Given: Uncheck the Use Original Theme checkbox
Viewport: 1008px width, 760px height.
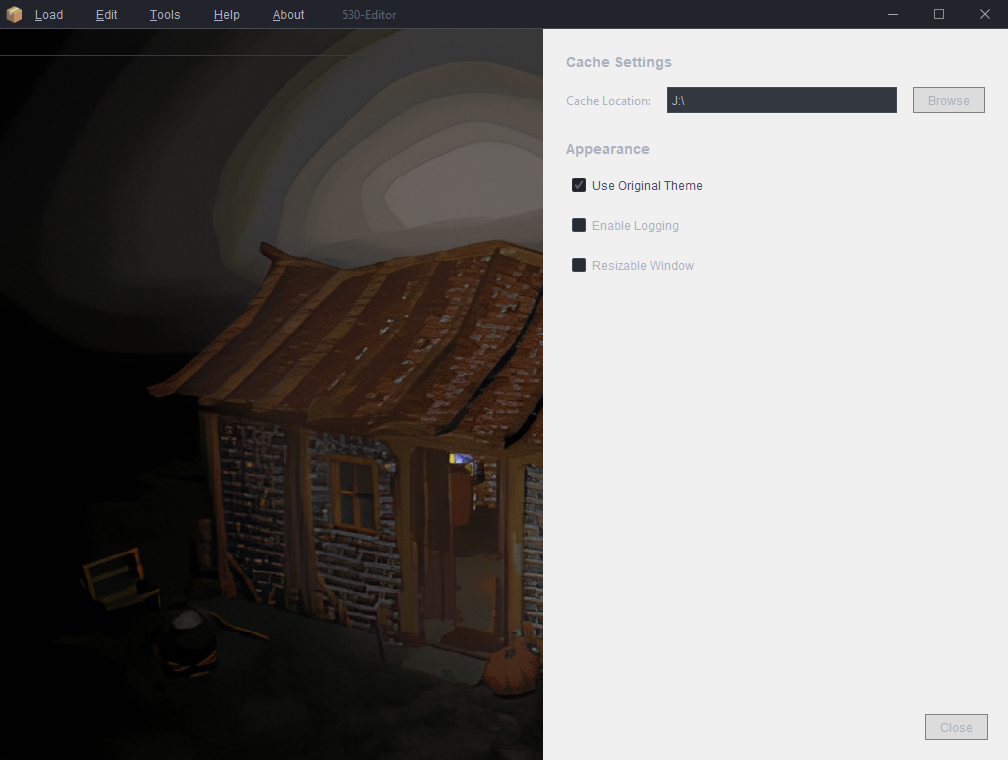Looking at the screenshot, I should tap(579, 185).
